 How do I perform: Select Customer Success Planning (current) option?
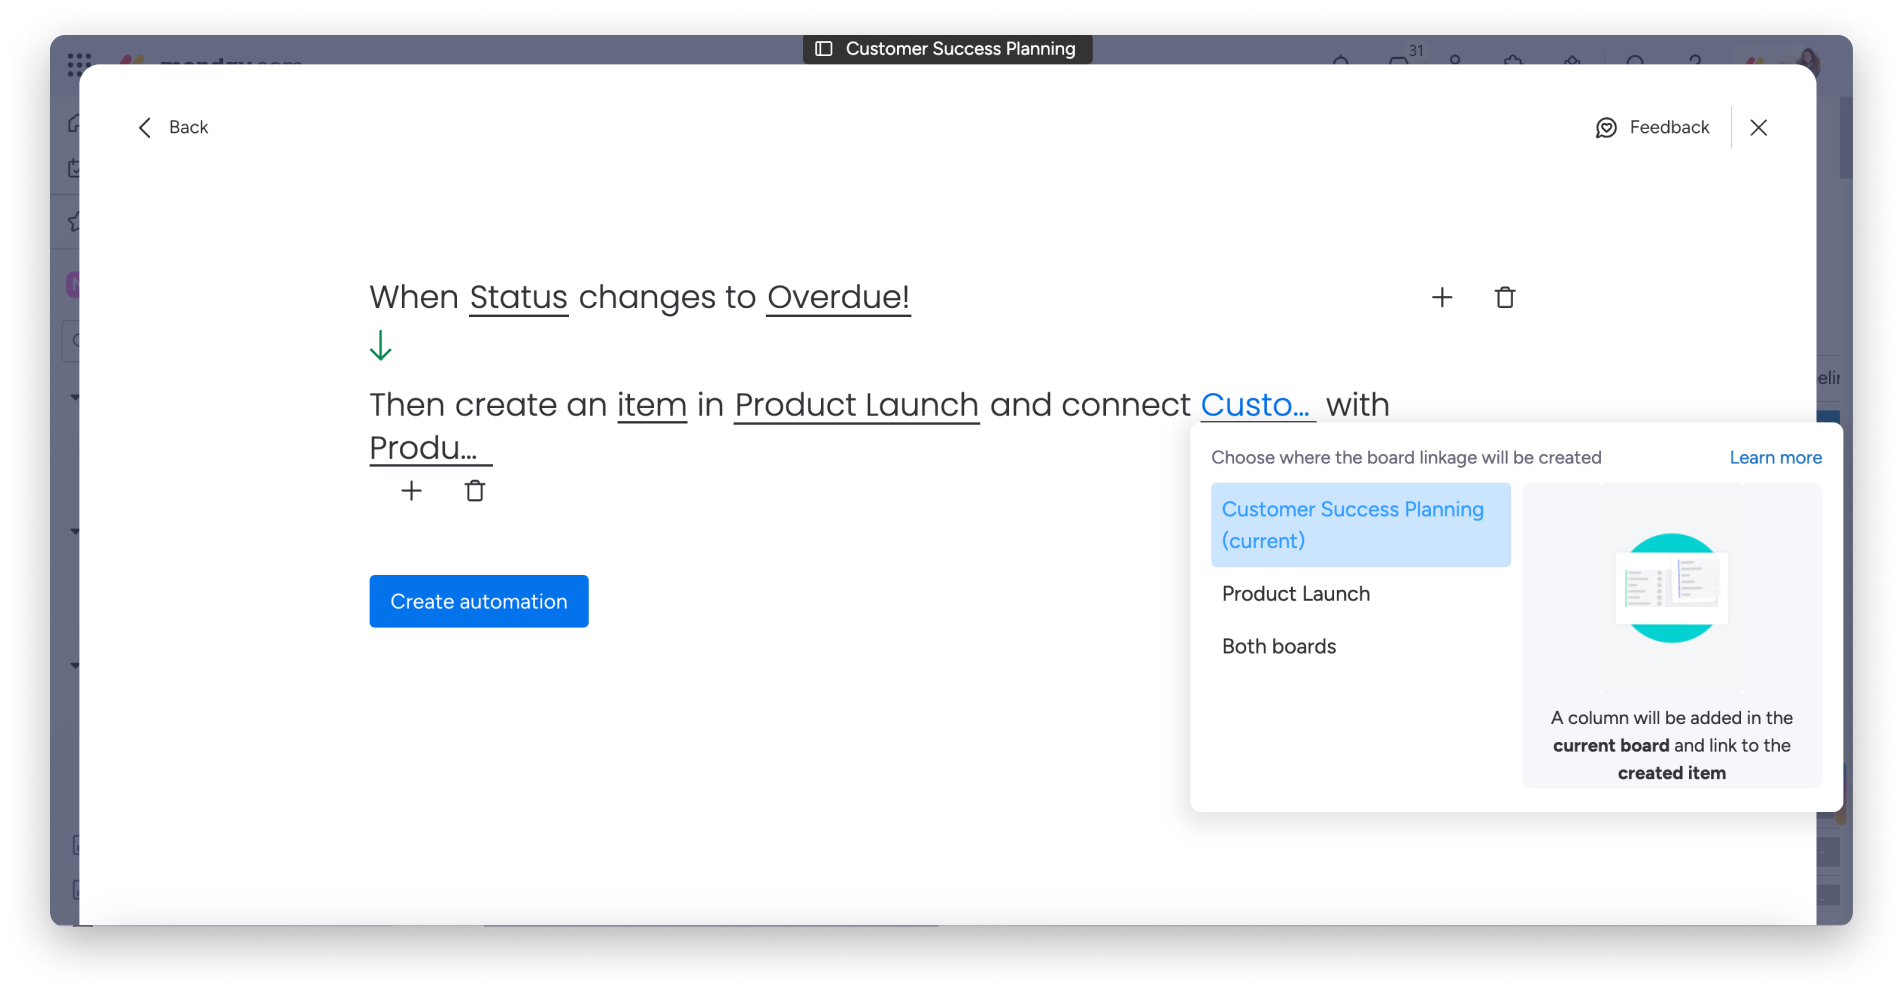coord(1360,525)
